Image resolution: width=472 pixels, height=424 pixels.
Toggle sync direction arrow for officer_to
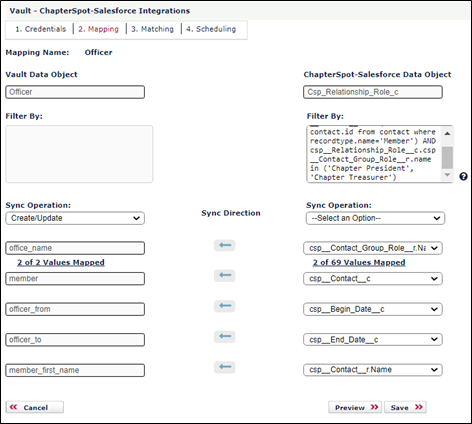pyautogui.click(x=225, y=337)
